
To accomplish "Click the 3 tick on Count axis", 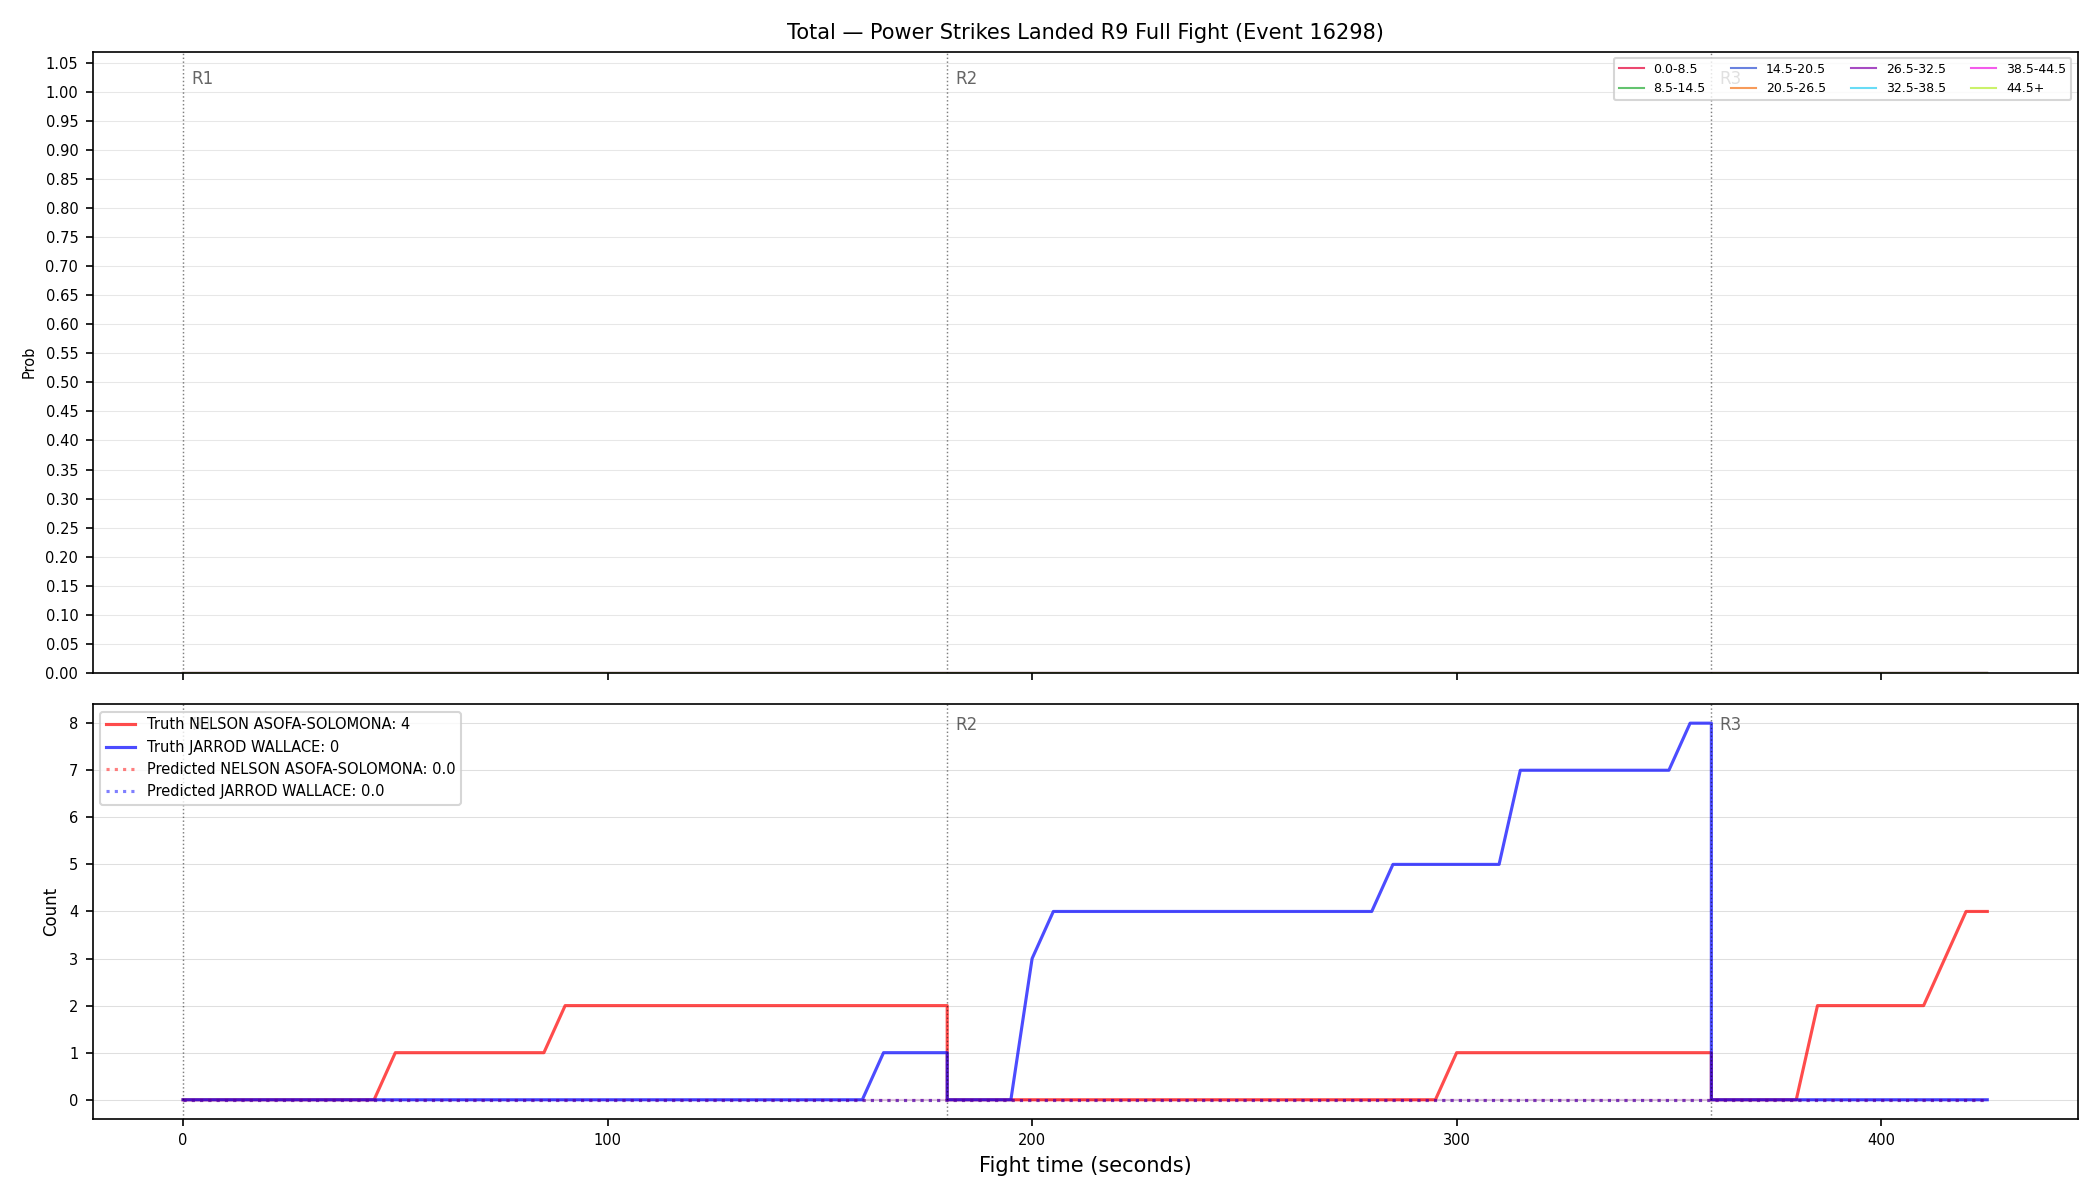I will pyautogui.click(x=73, y=959).
